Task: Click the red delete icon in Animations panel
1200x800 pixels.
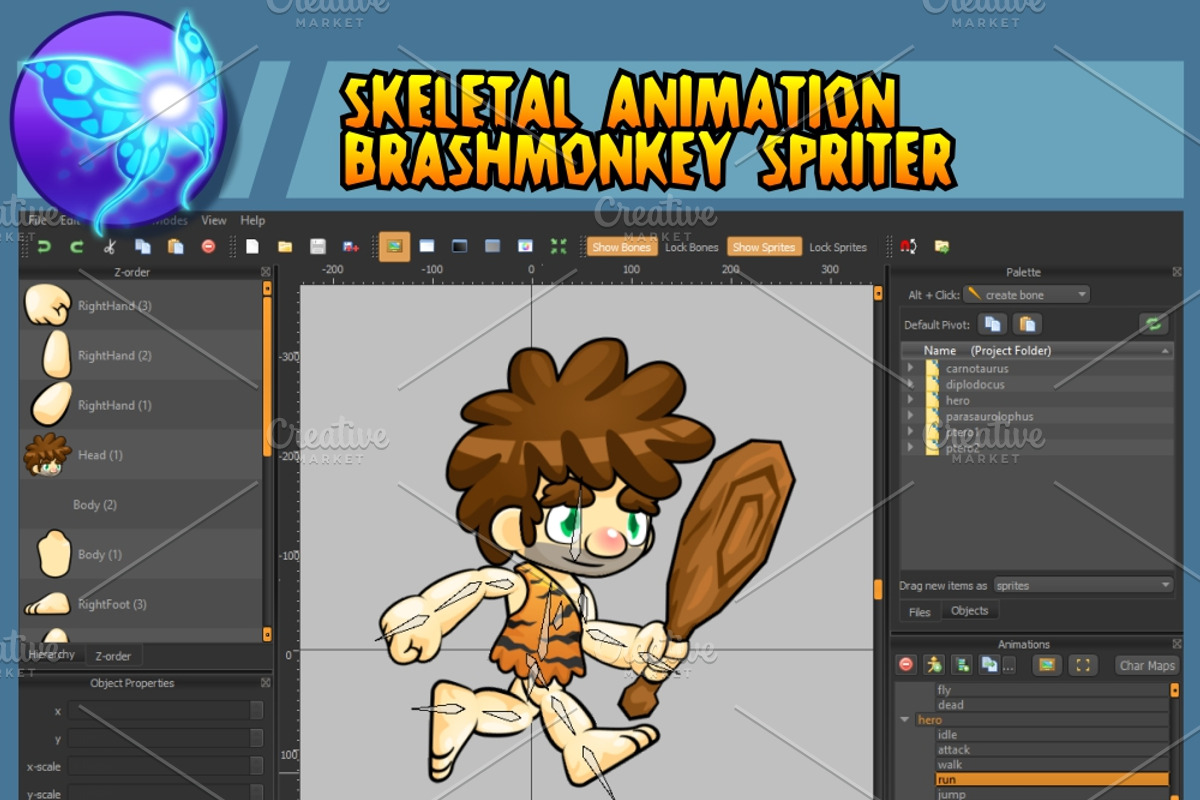Action: coord(906,665)
